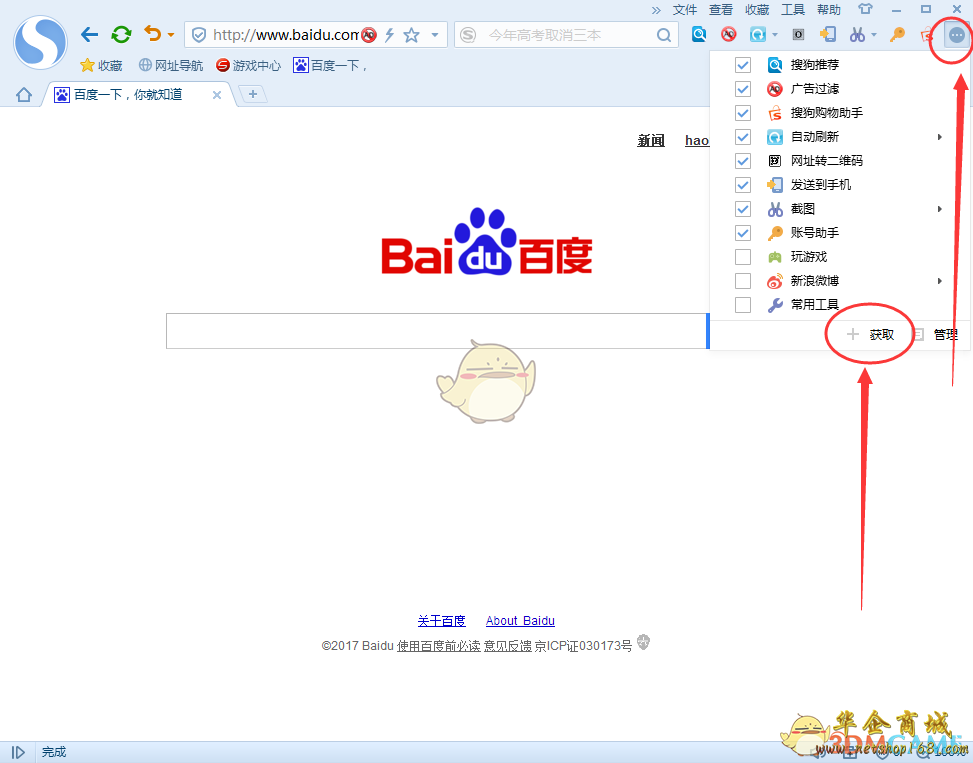
Task: Open auto-refresh toolbar dropdown arrow
Action: coord(775,35)
